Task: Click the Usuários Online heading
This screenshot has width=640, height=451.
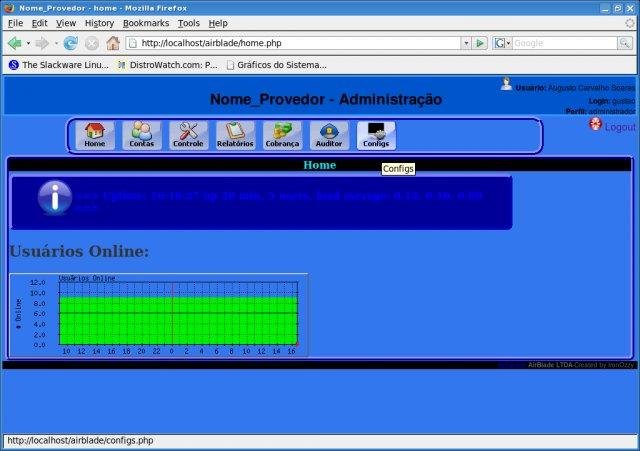Action: pos(79,251)
